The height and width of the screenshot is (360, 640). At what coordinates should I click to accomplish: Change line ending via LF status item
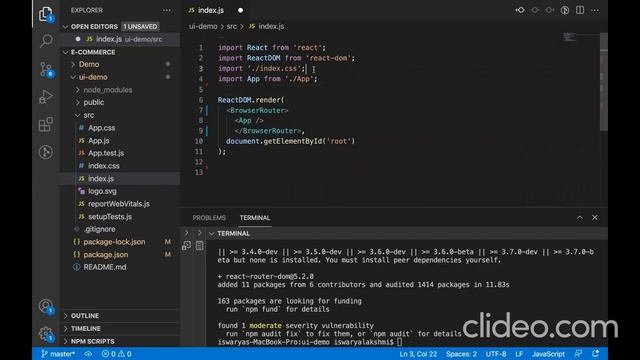click(x=519, y=354)
